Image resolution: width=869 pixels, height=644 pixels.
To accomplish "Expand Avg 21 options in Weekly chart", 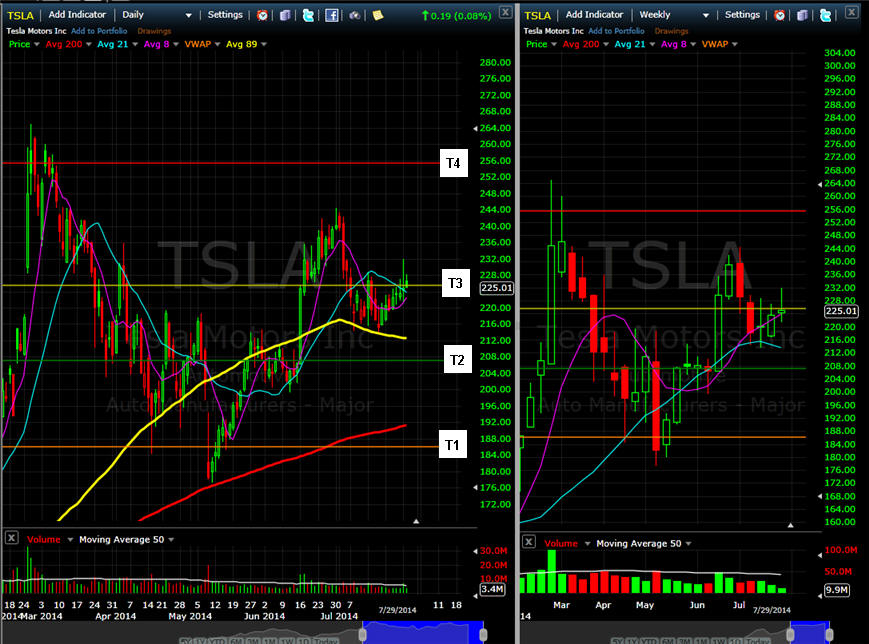I will 652,44.
